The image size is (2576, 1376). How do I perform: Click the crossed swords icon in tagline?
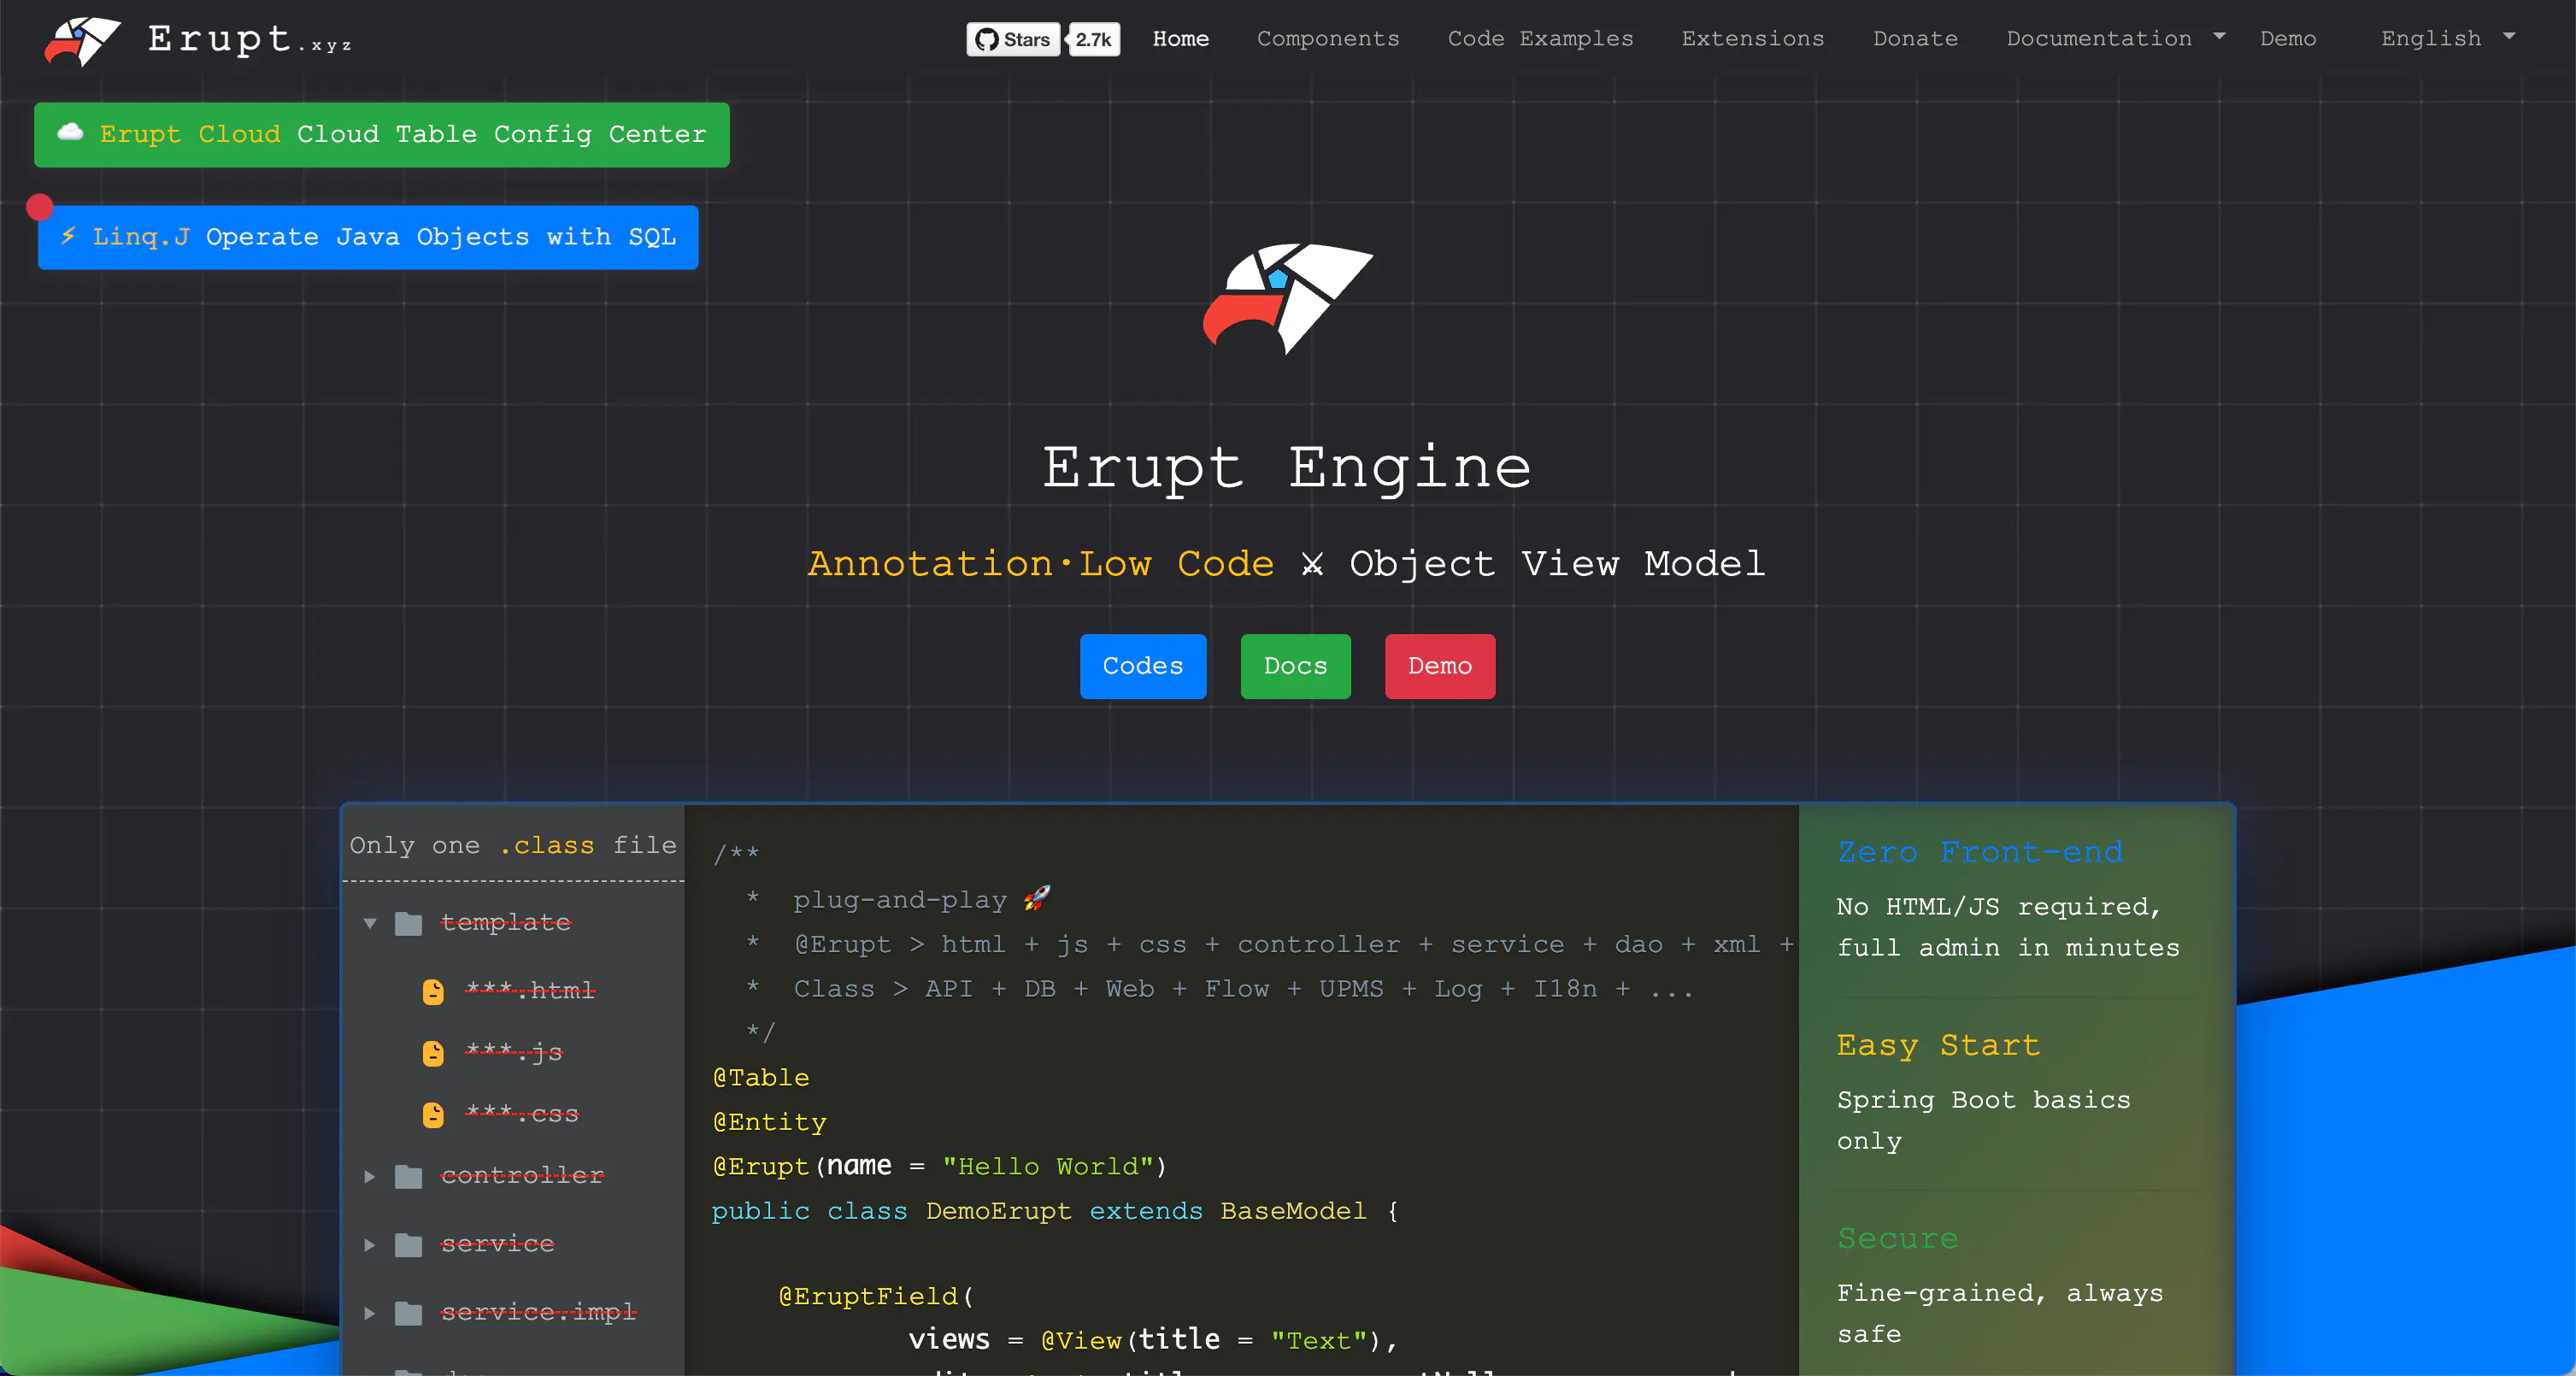(1312, 565)
